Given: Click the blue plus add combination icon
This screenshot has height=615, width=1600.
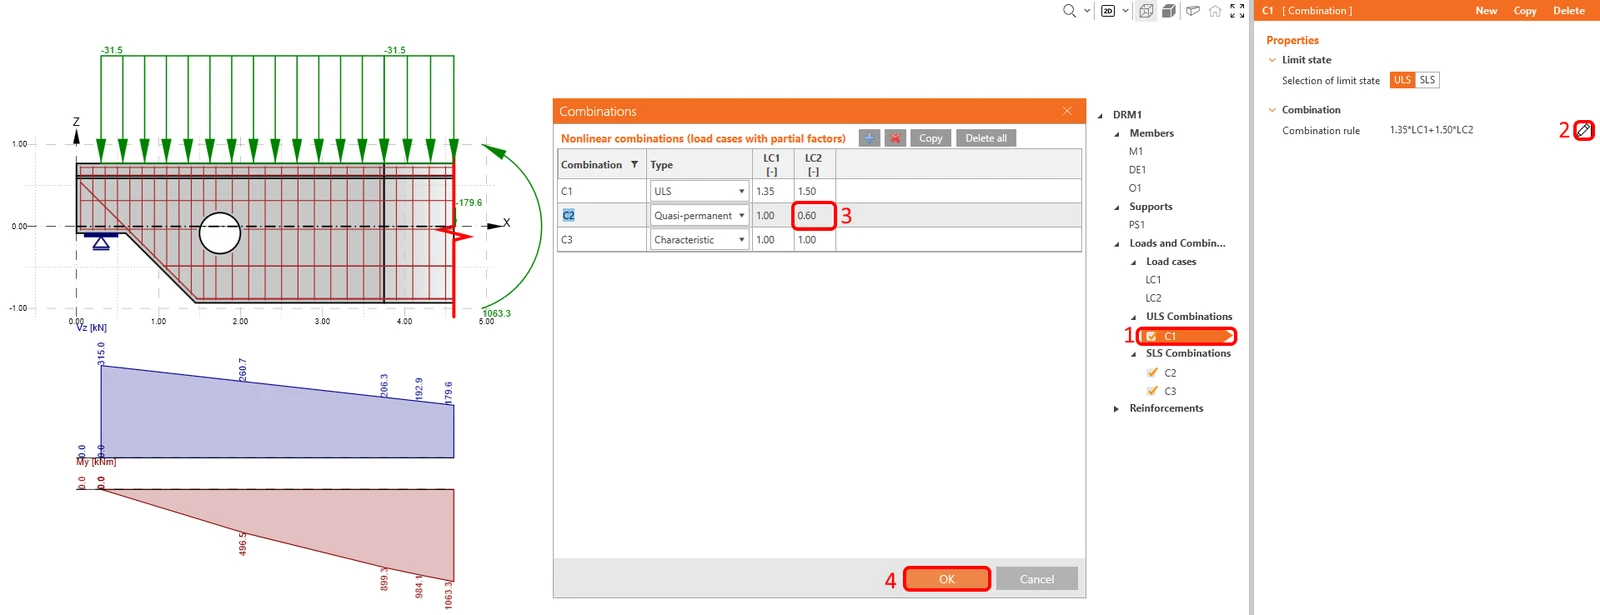Looking at the screenshot, I should coord(869,138).
